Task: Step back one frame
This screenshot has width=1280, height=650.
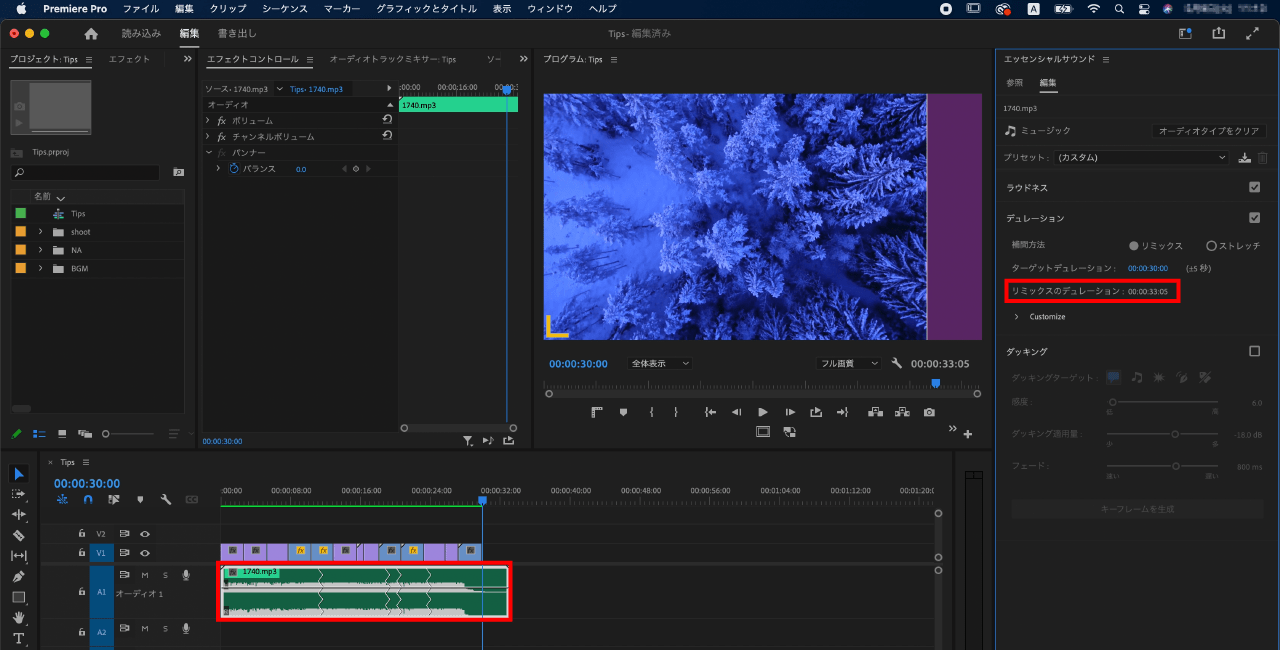Action: click(x=736, y=412)
